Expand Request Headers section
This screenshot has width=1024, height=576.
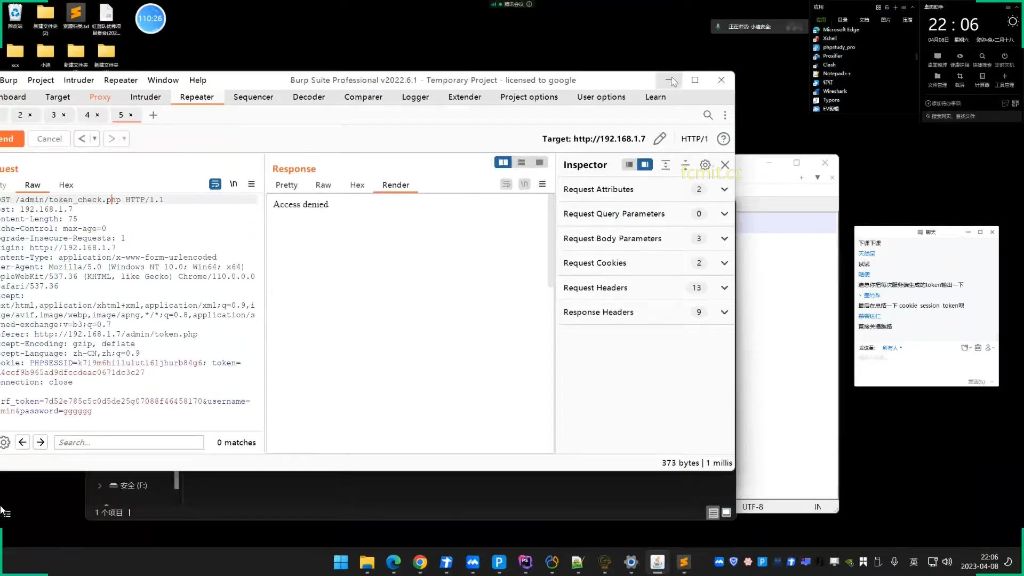pyautogui.click(x=724, y=287)
